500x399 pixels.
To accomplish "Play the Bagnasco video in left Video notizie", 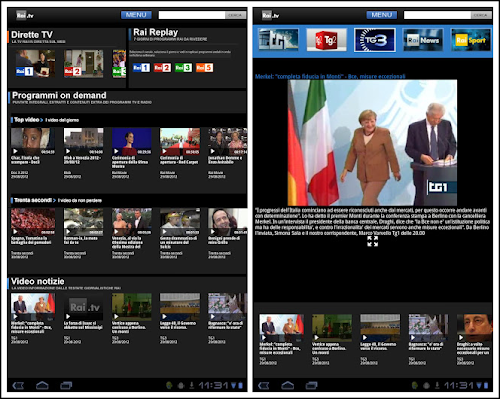I will 228,307.
